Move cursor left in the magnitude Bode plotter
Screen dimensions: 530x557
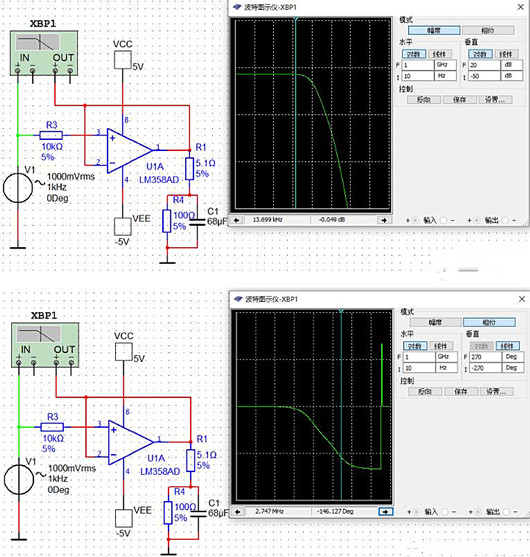(236, 220)
